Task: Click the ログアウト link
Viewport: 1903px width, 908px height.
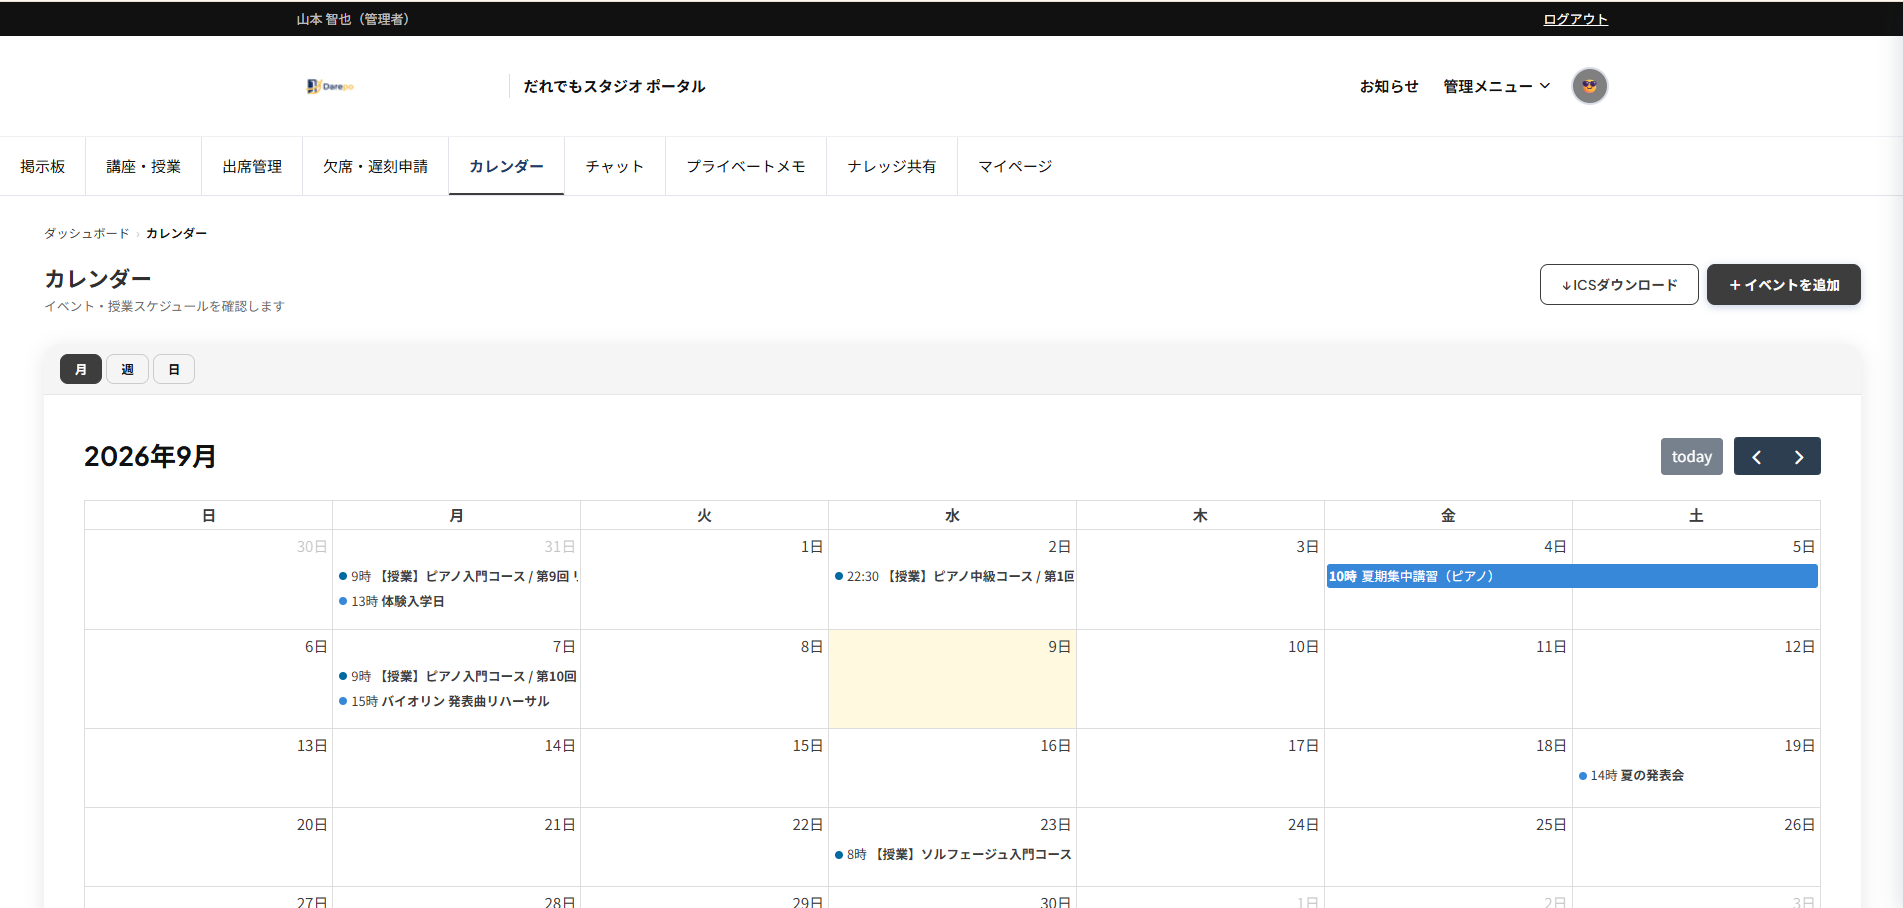Action: click(1575, 19)
